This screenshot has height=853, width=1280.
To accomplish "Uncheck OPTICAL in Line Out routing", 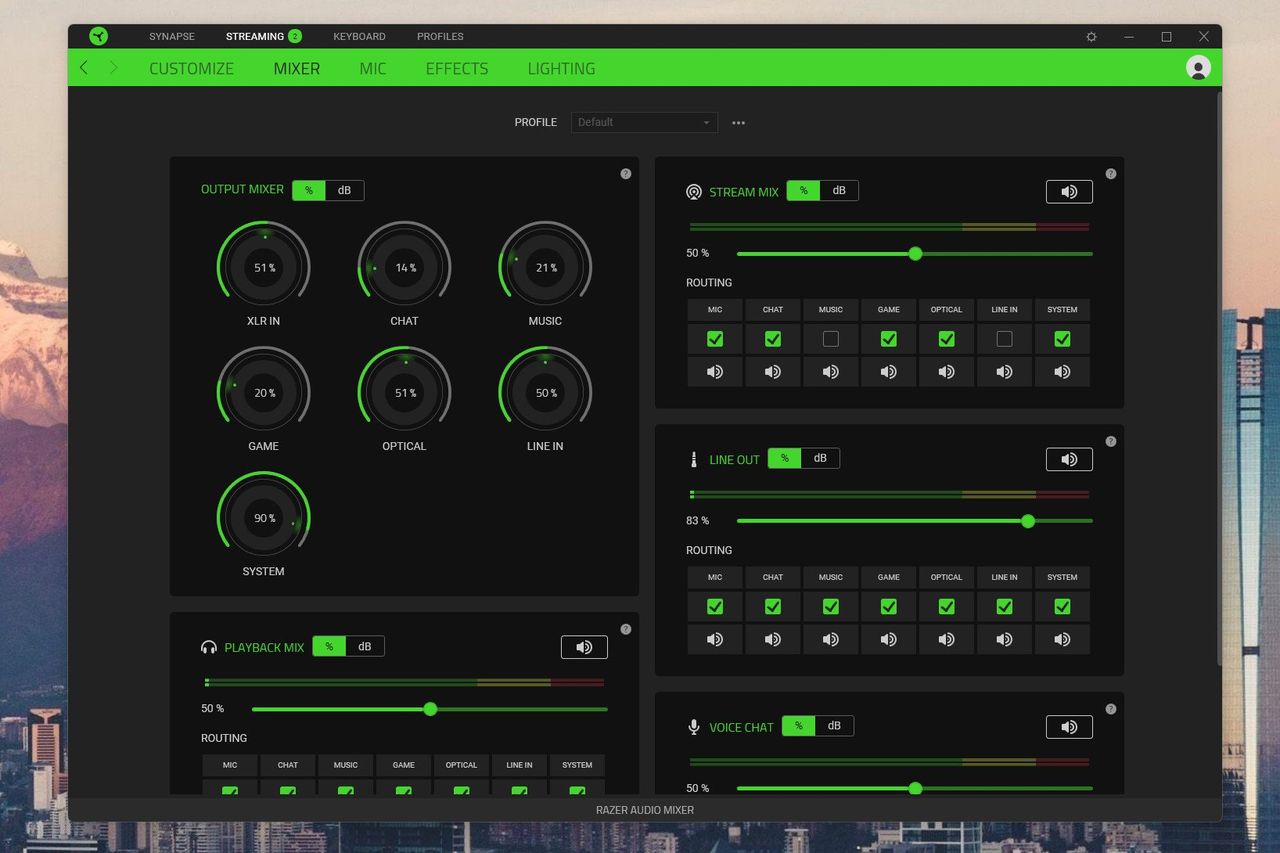I will pos(947,606).
